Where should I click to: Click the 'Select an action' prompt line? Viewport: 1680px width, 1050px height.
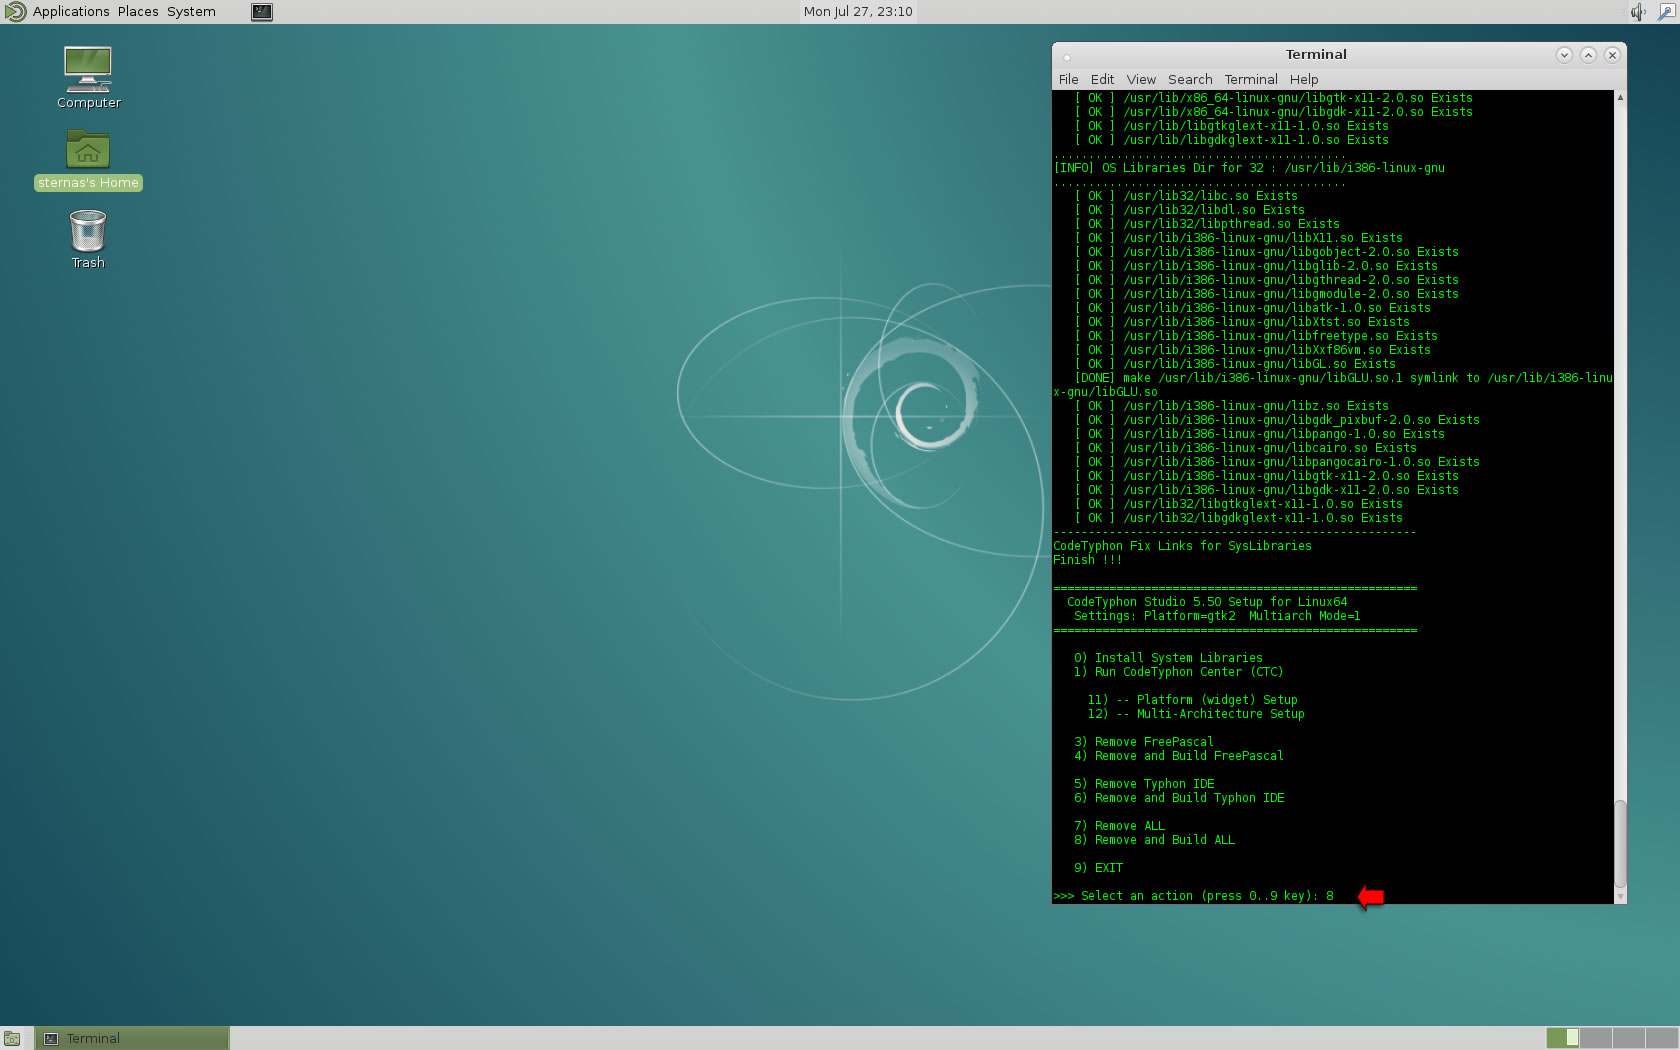[1193, 896]
